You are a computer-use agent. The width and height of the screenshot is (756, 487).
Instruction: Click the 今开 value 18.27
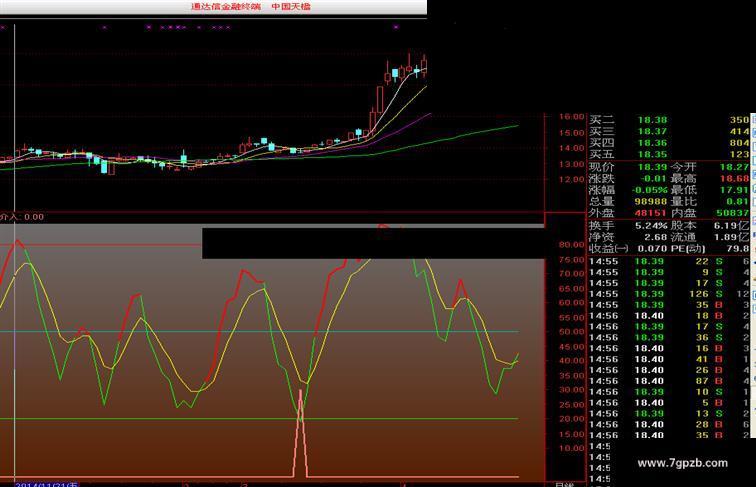734,167
